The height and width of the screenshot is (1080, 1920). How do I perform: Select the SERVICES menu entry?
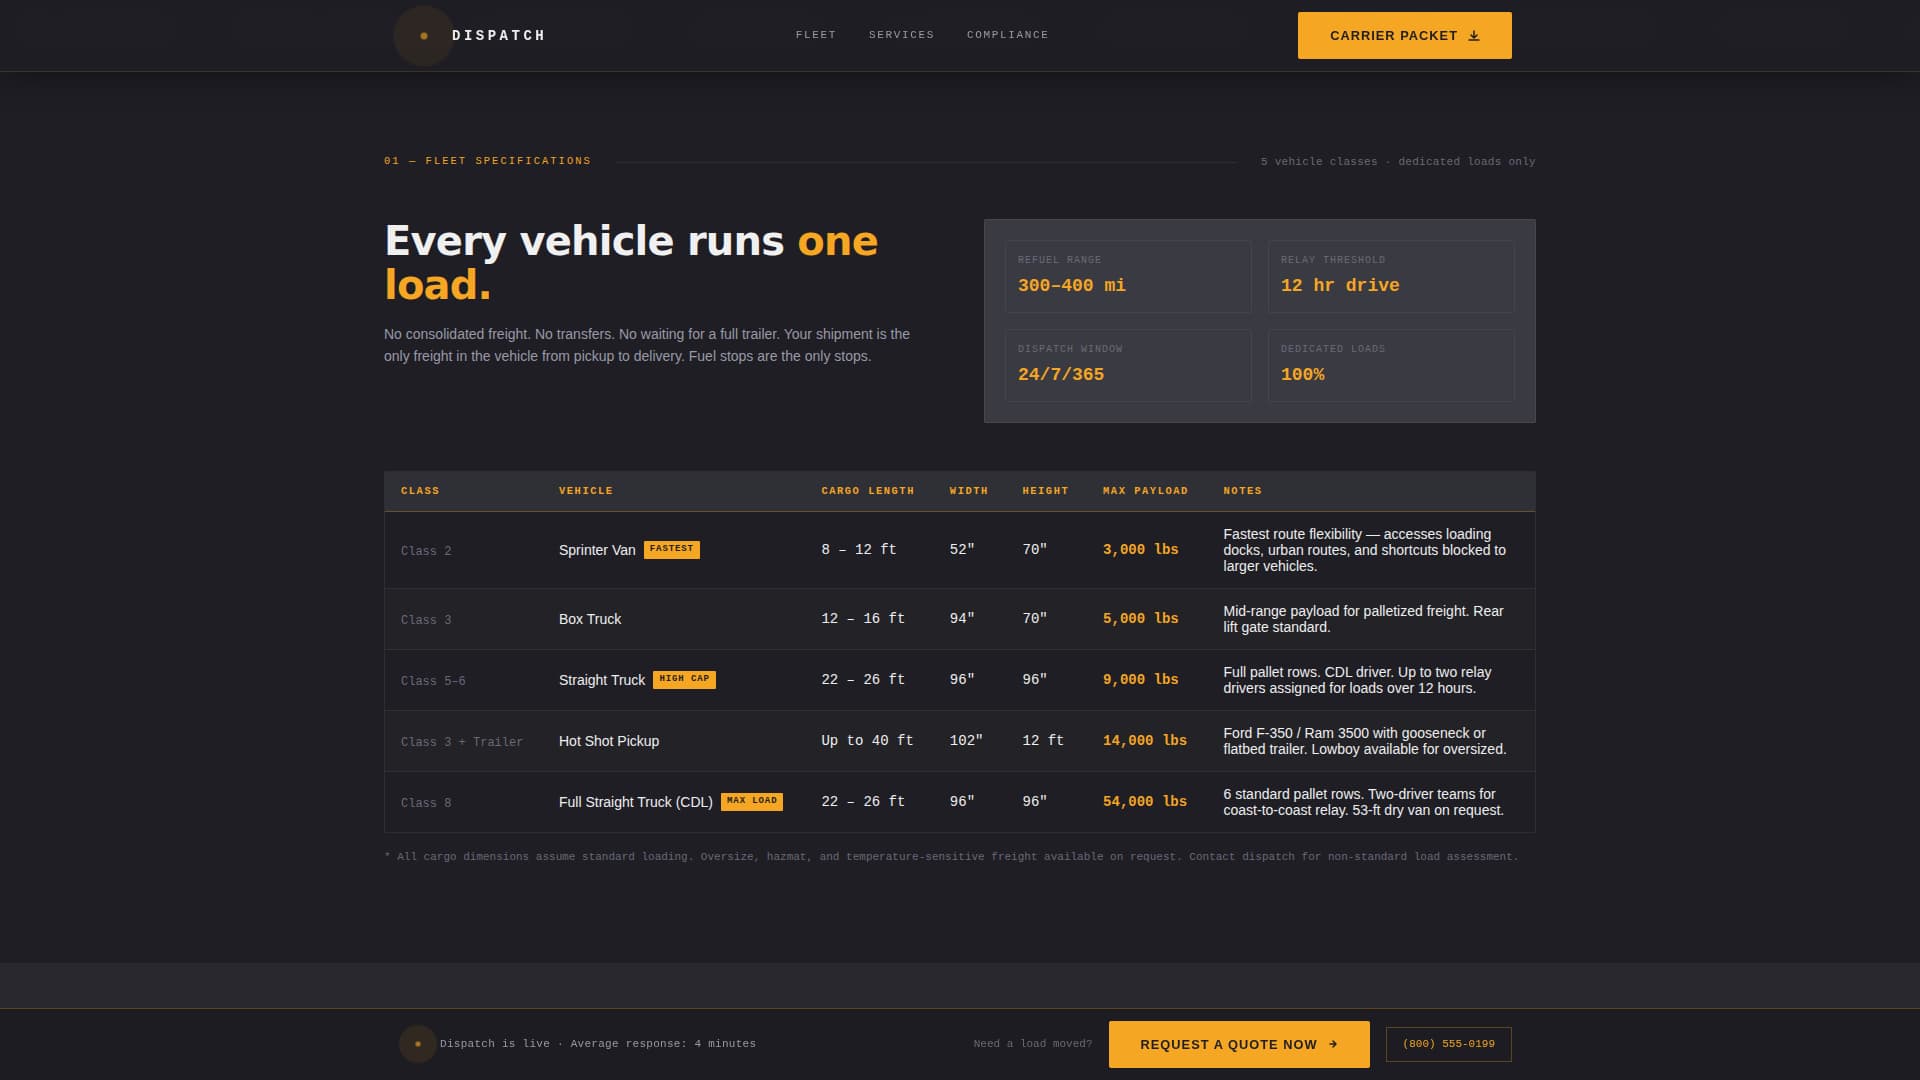(x=901, y=34)
